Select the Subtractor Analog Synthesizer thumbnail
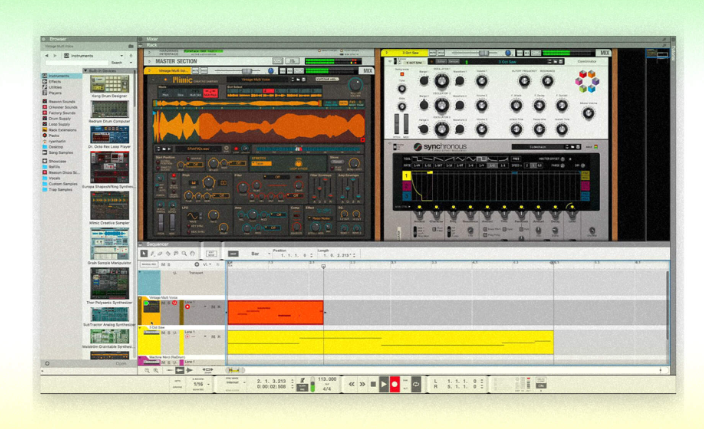Image resolution: width=704 pixels, height=429 pixels. click(110, 314)
